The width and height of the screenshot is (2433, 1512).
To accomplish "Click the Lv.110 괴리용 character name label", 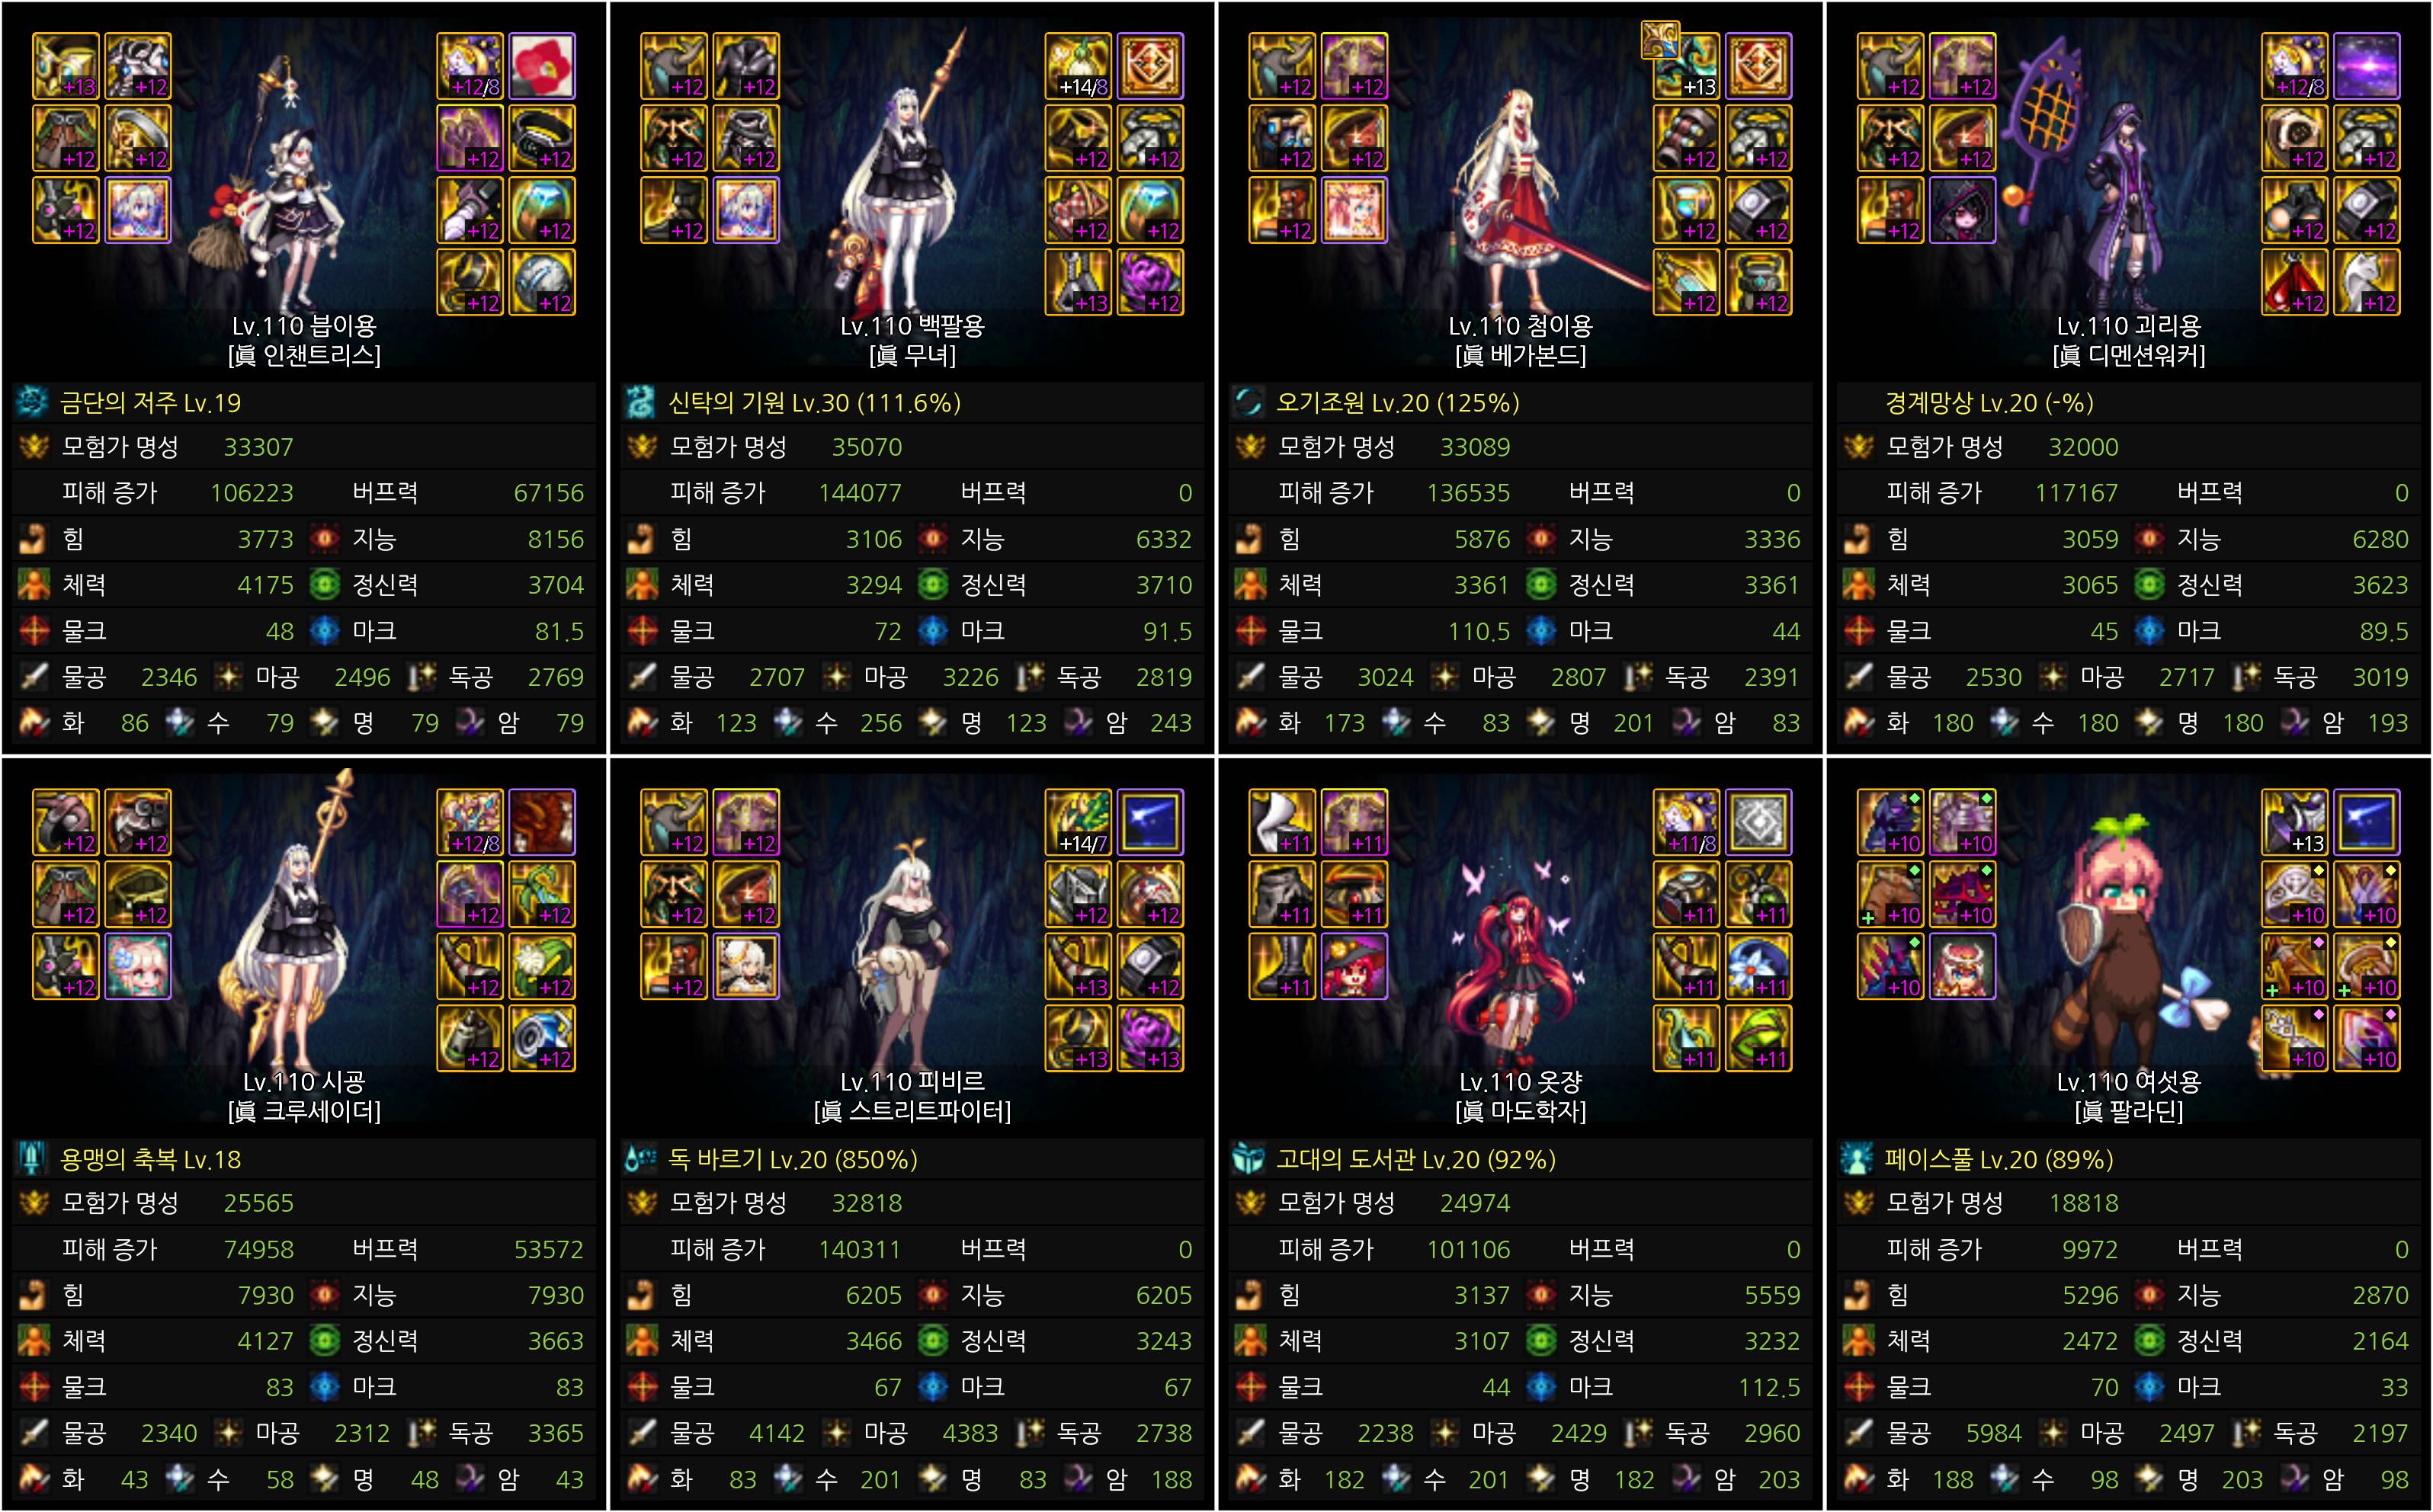I will point(2128,326).
